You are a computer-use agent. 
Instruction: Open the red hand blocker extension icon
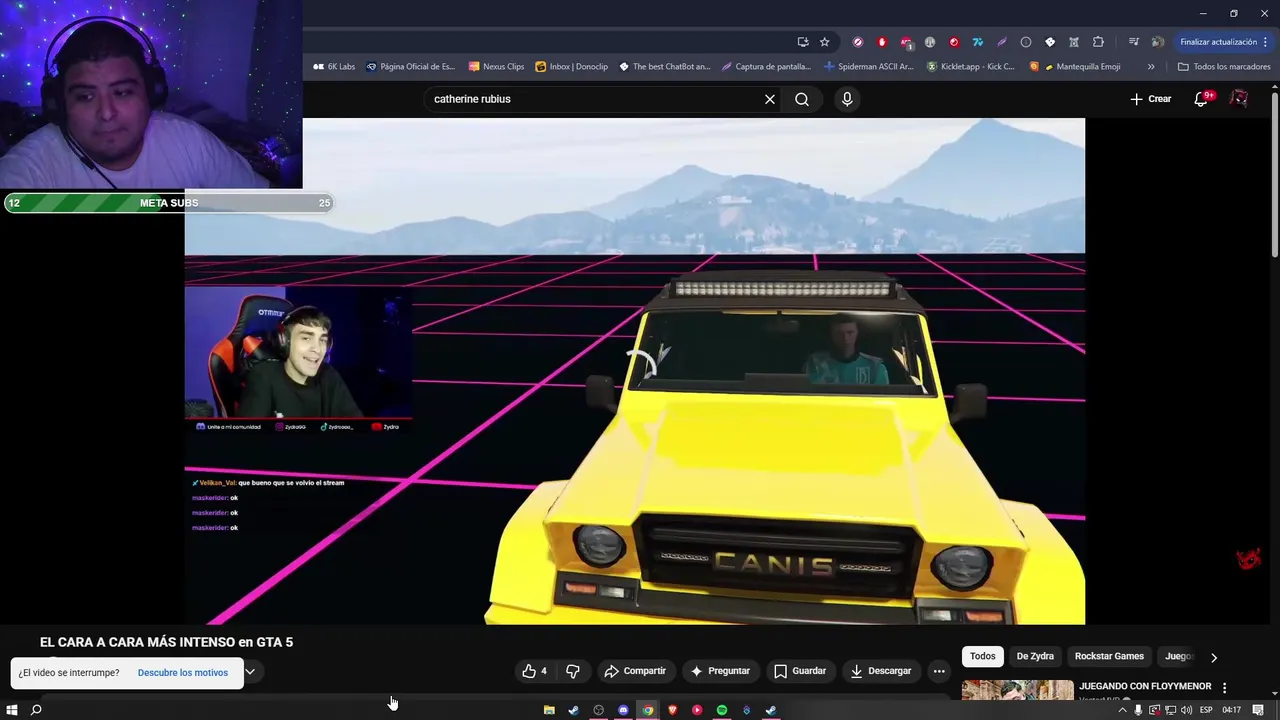(882, 42)
